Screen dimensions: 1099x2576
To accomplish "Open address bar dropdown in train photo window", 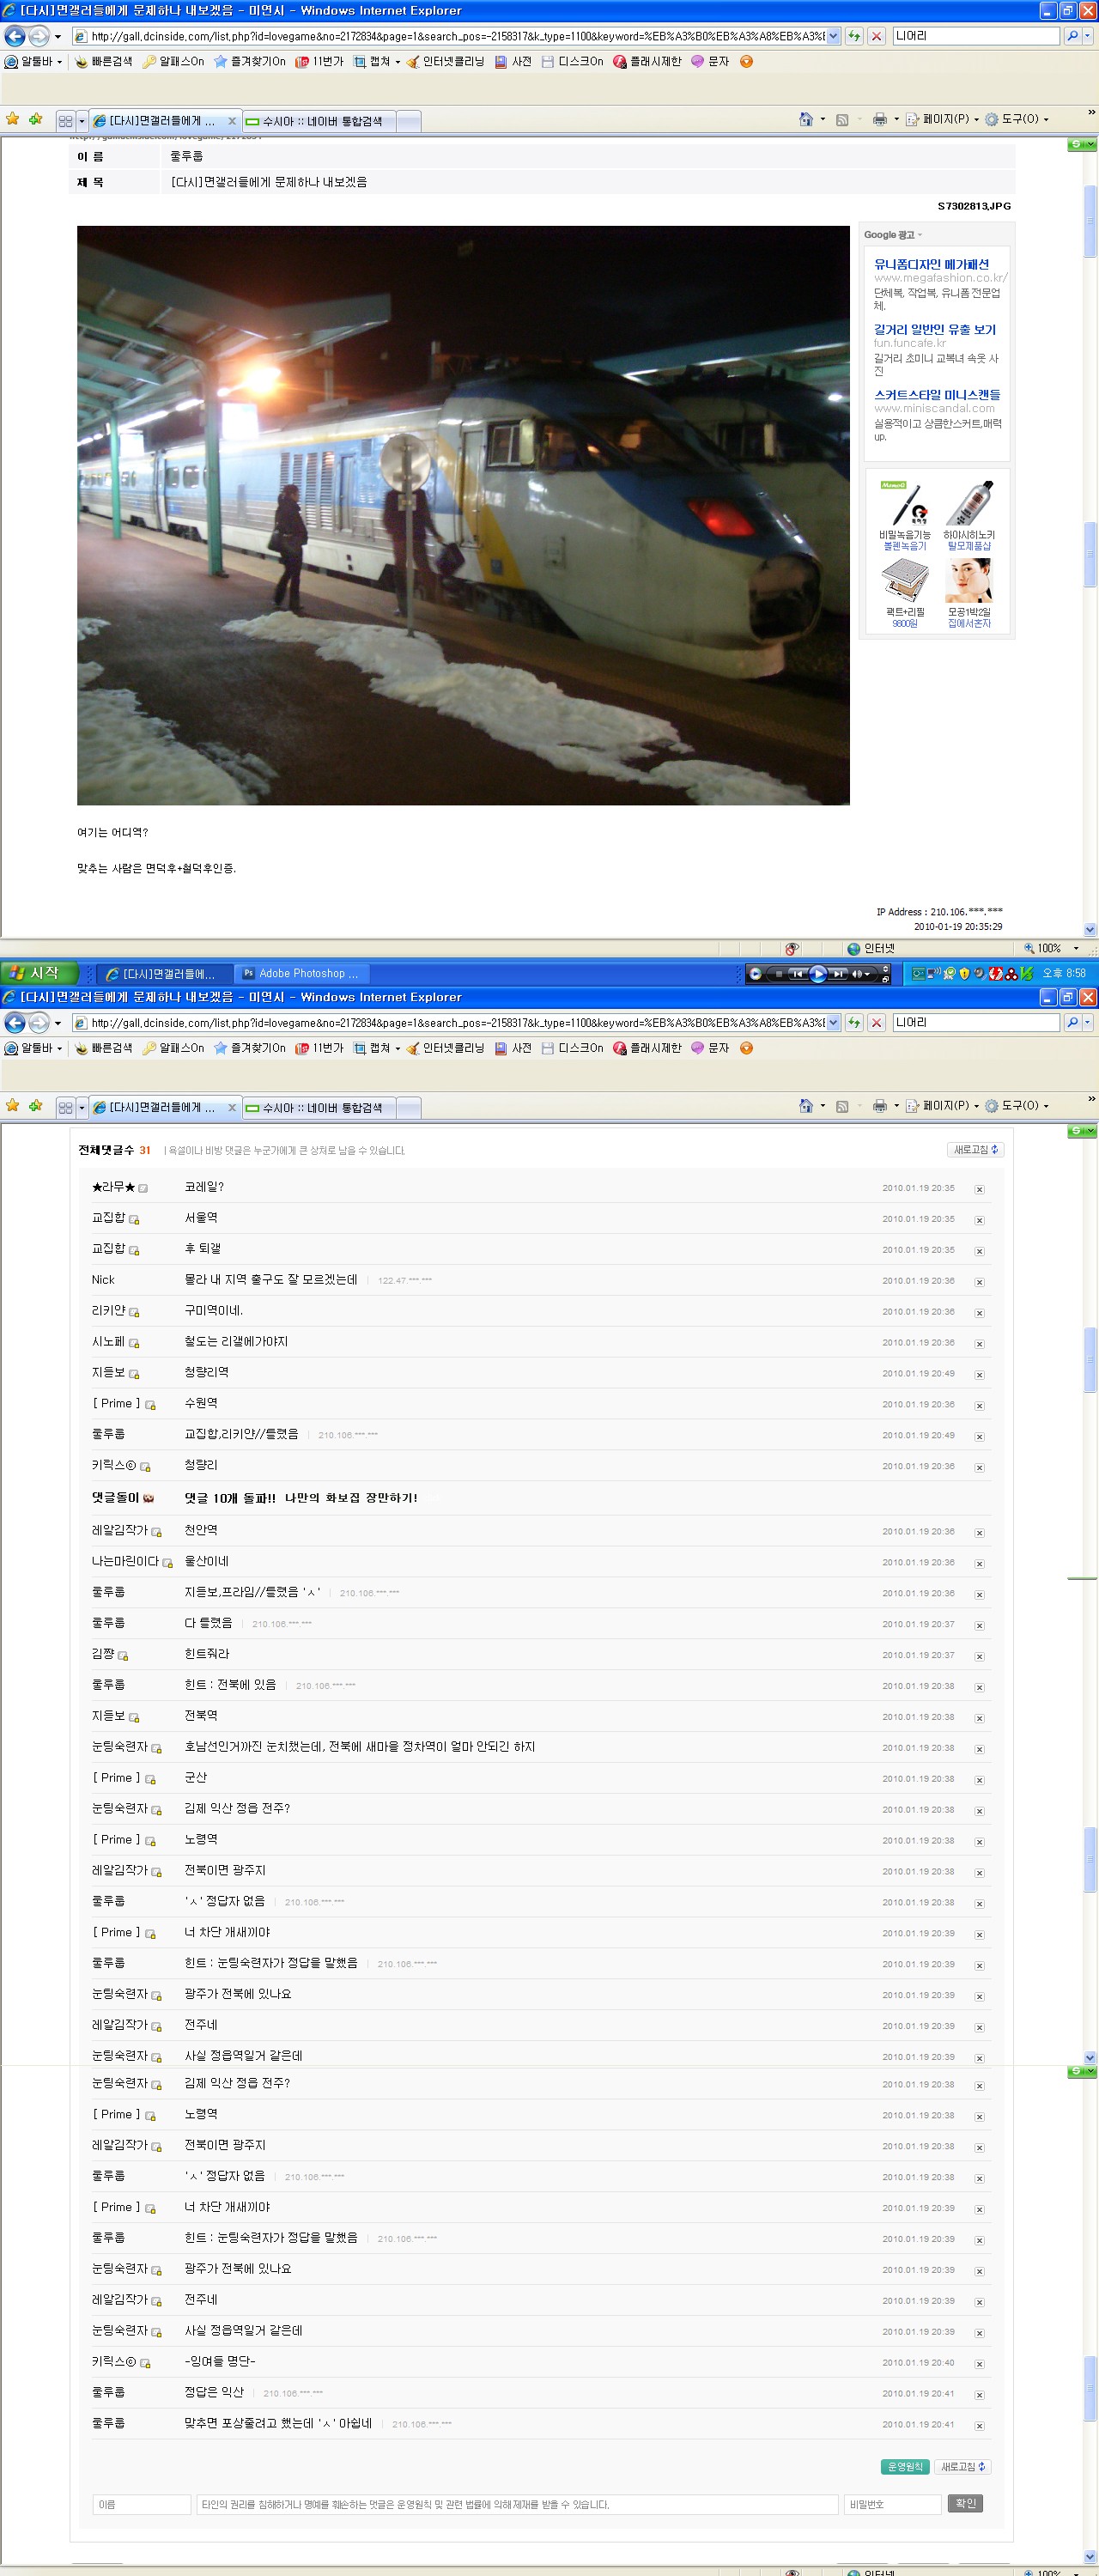I will (833, 36).
